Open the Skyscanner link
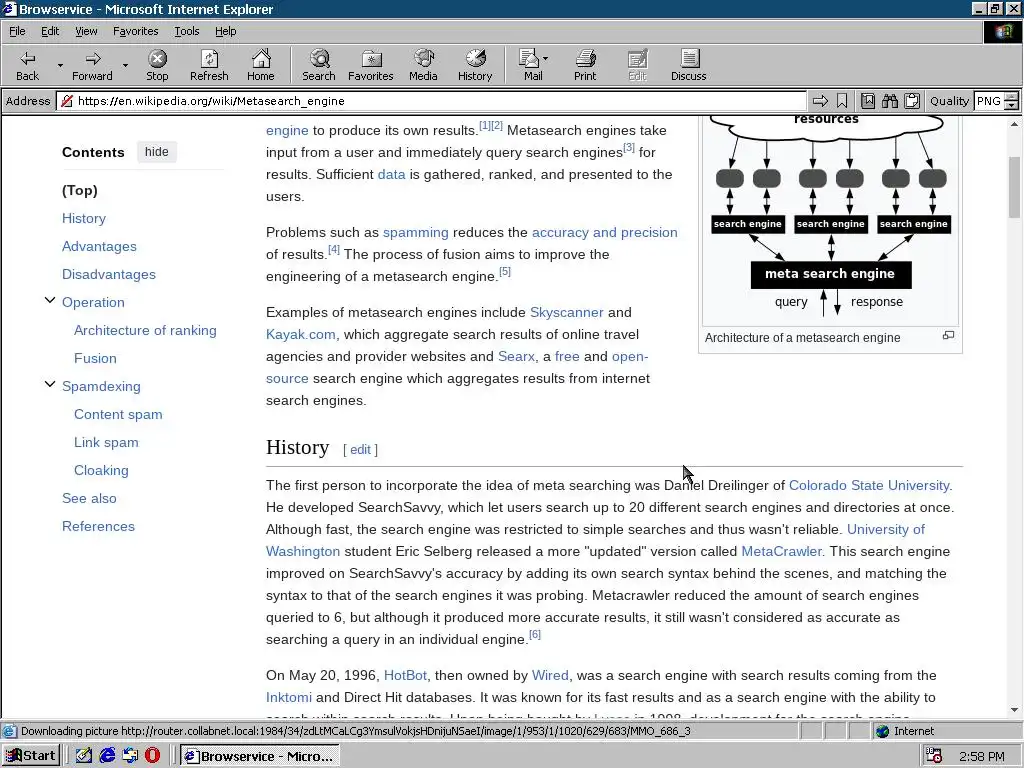The height and width of the screenshot is (768, 1024). coord(566,312)
